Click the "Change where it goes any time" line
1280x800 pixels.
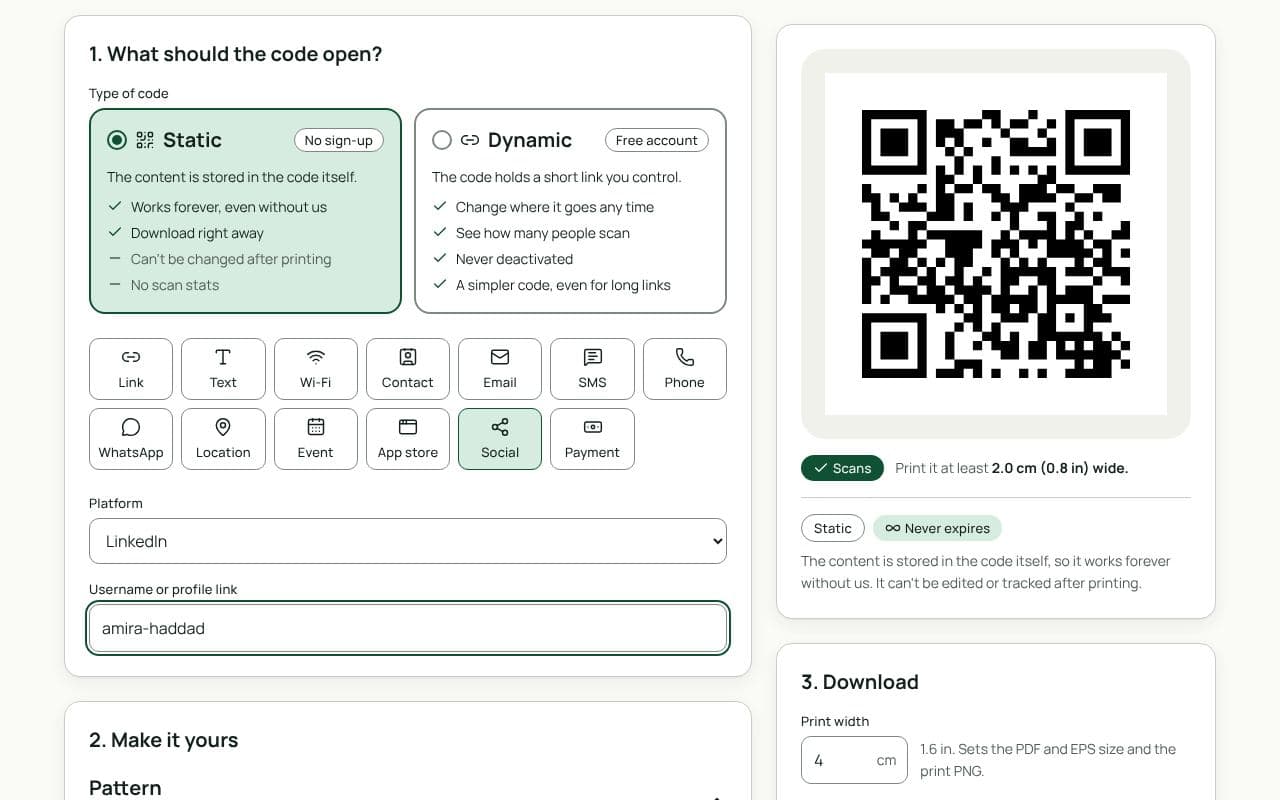pos(555,207)
